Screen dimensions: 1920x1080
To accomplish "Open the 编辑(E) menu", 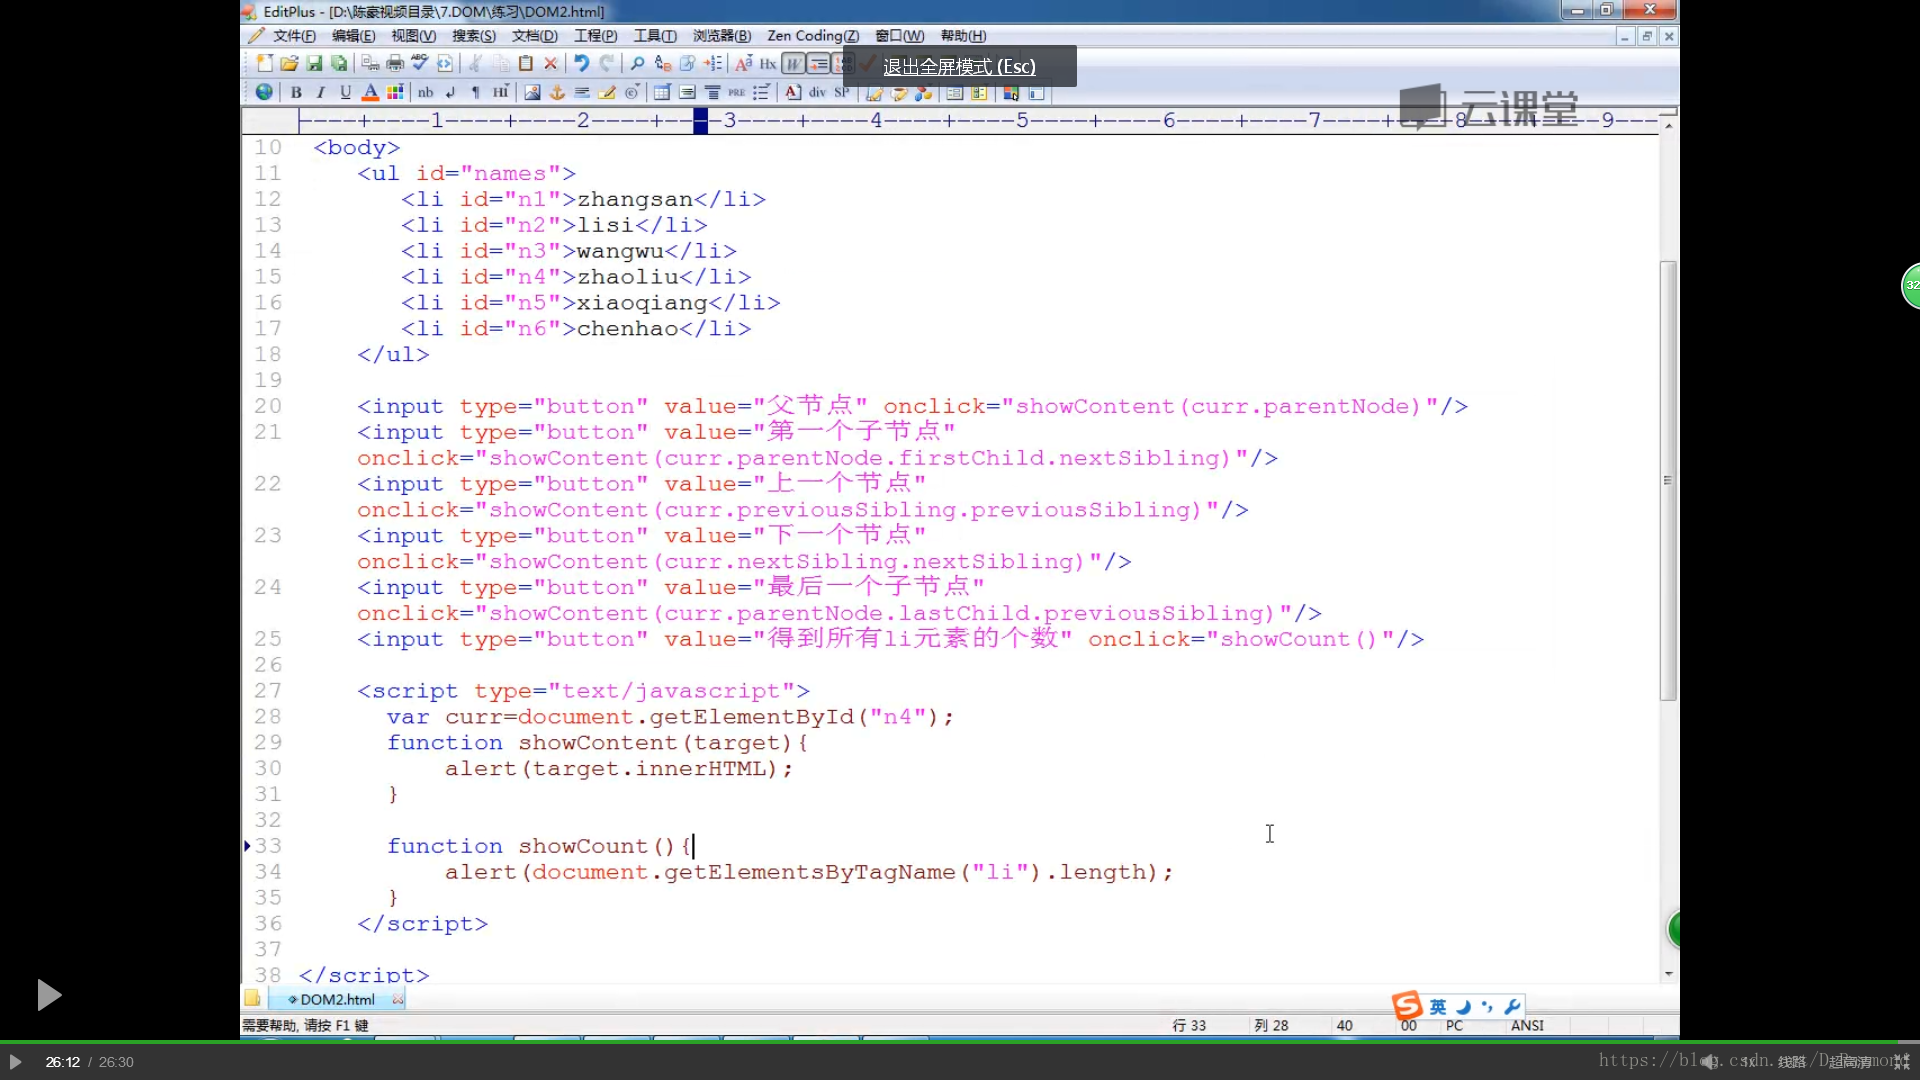I will coord(353,36).
